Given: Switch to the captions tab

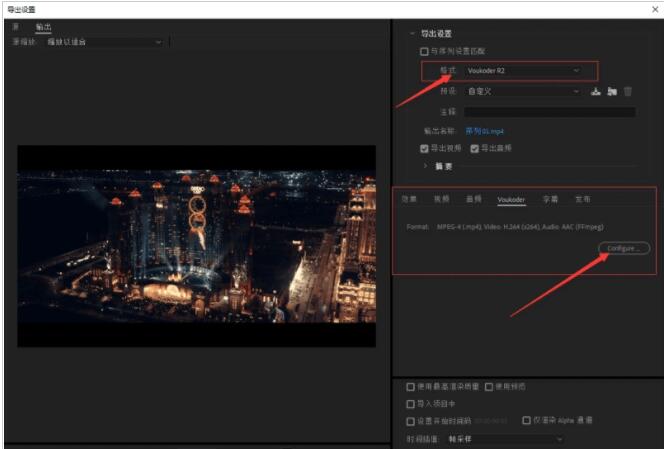Looking at the screenshot, I should pyautogui.click(x=550, y=199).
